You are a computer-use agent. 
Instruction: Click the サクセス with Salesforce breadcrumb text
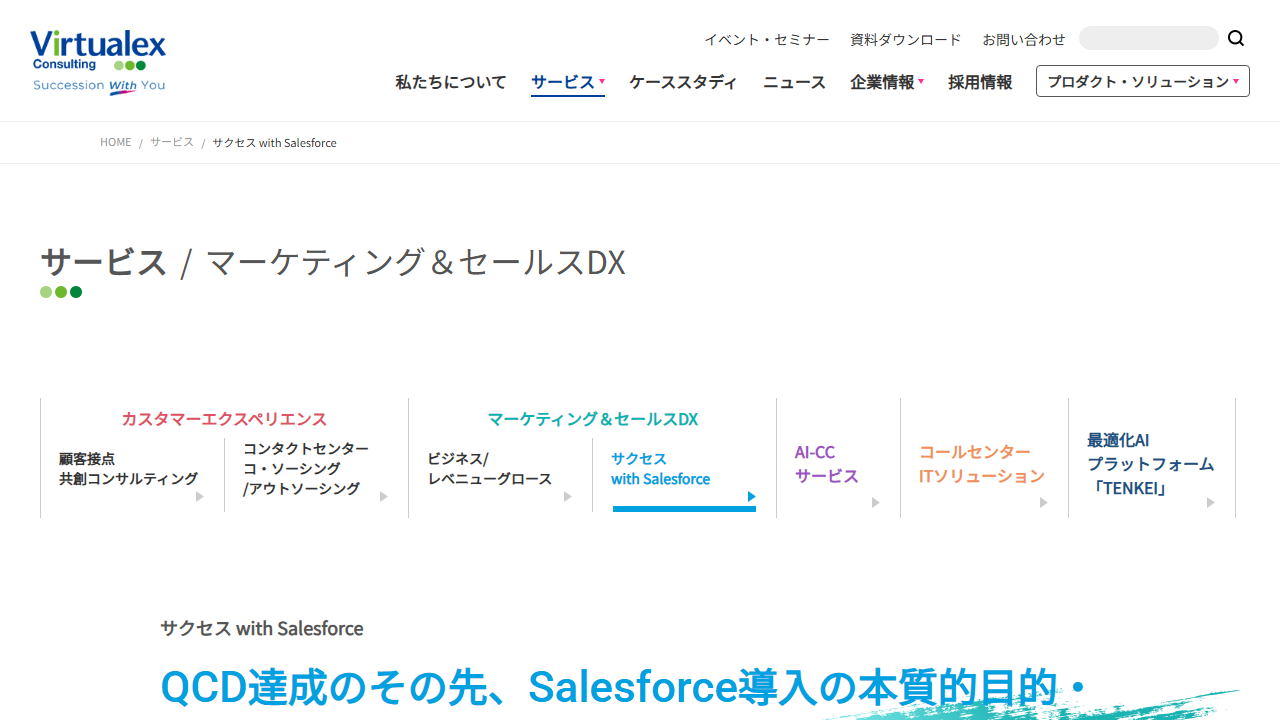274,143
